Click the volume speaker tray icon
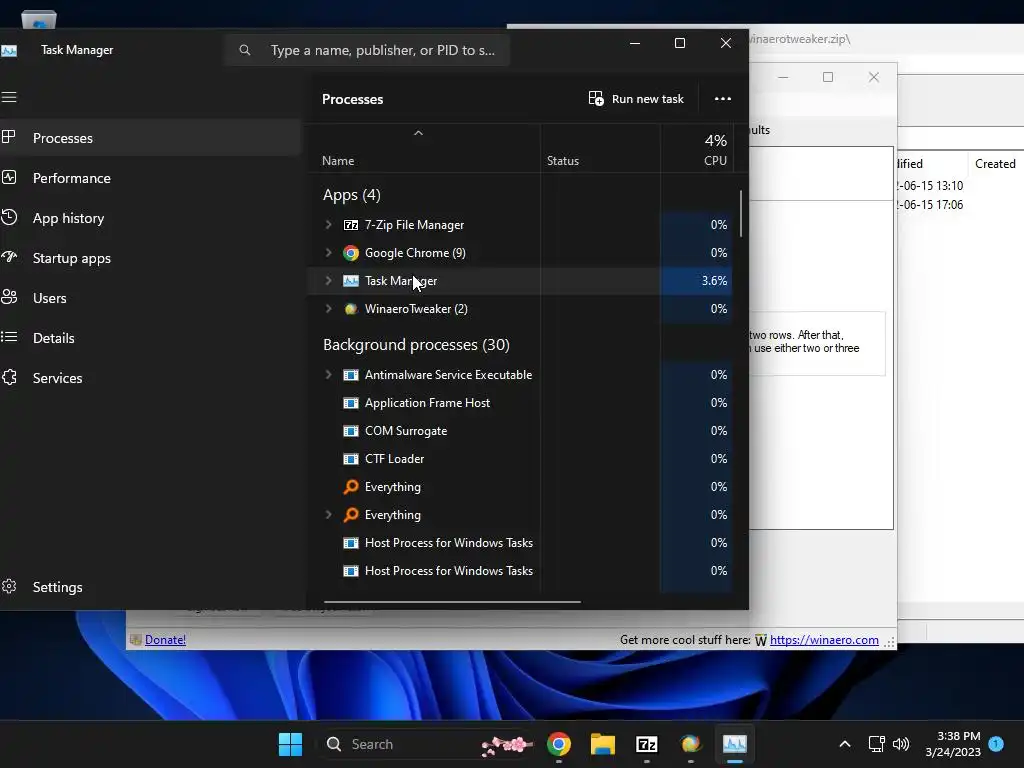The height and width of the screenshot is (768, 1024). [x=901, y=744]
